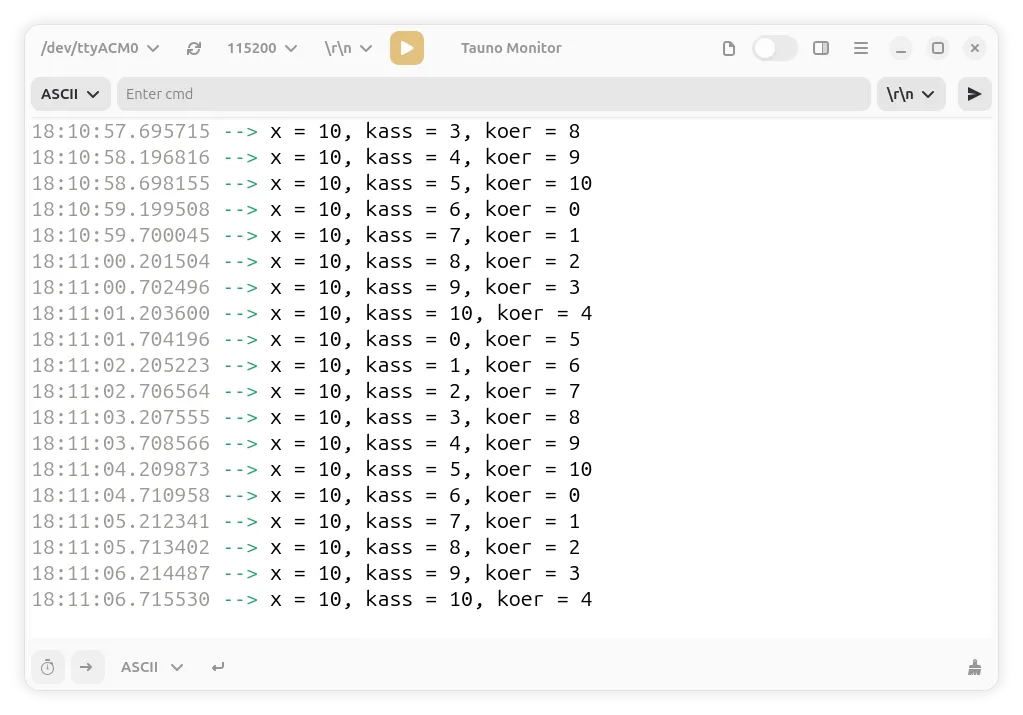Click the log line timestamped 18:11:04.710958
This screenshot has height=715, width=1023.
306,495
